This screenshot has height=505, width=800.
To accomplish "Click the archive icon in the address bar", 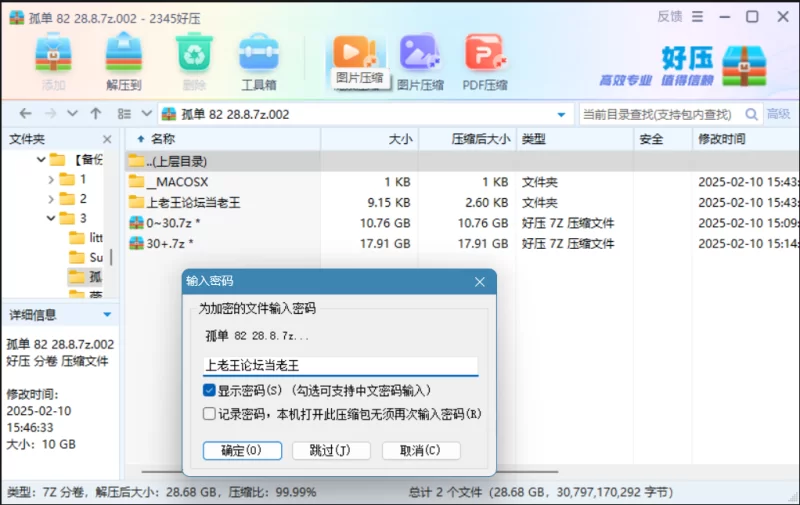I will (168, 114).
